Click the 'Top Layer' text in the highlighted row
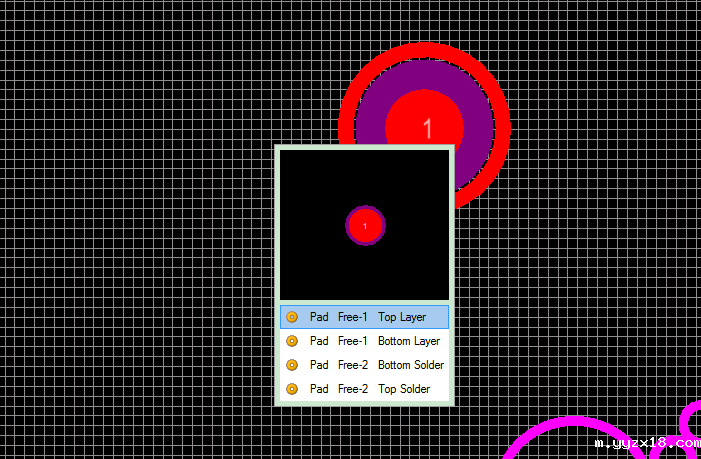This screenshot has width=701, height=459. [402, 317]
